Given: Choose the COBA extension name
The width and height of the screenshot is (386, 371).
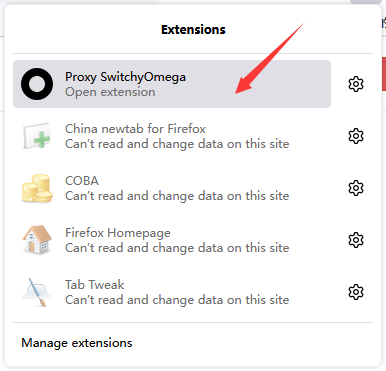Looking at the screenshot, I should 82,181.
